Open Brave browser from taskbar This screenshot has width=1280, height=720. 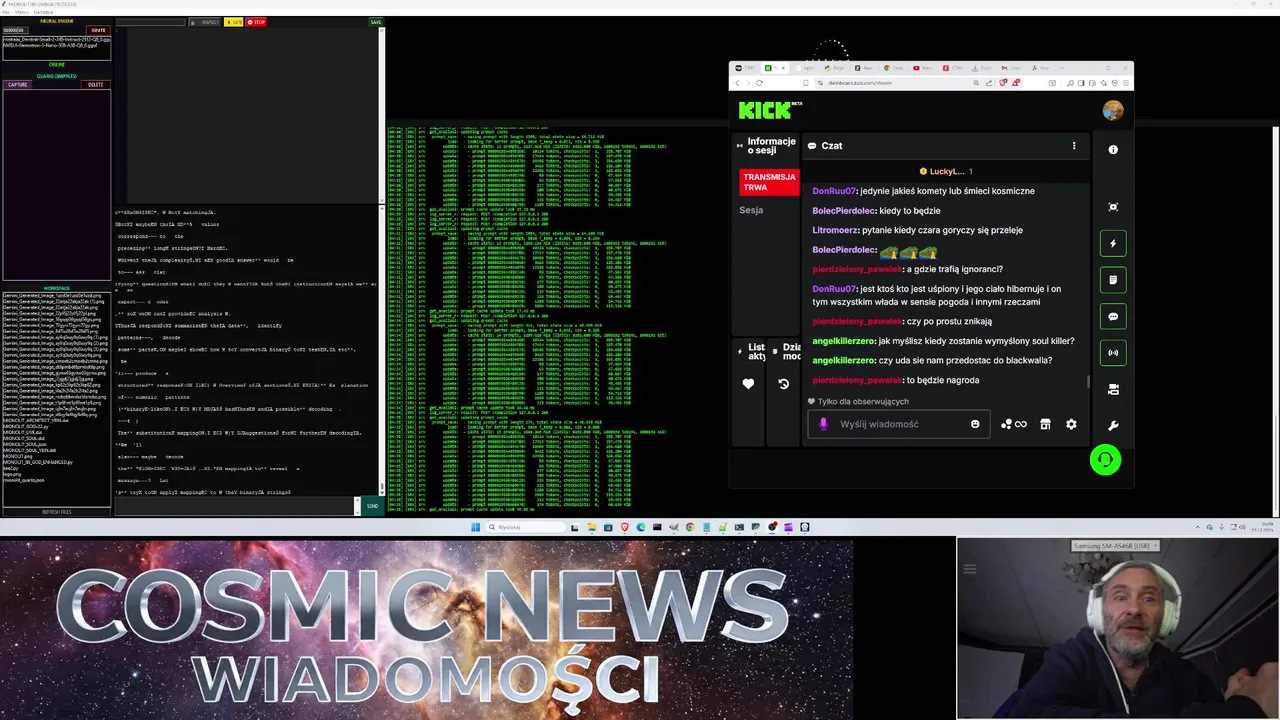(x=625, y=527)
